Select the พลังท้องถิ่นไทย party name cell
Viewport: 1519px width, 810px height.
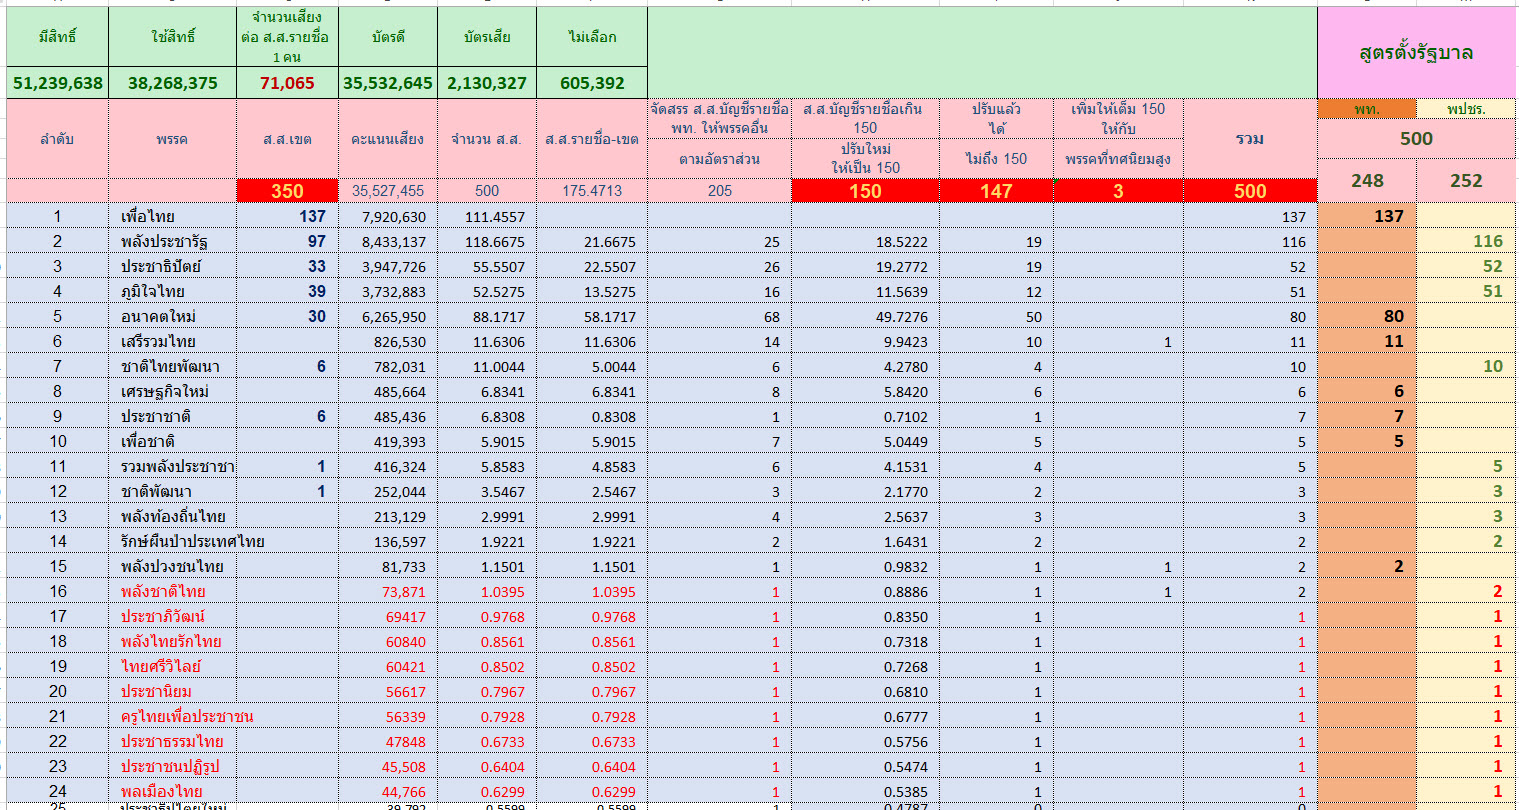[x=172, y=516]
